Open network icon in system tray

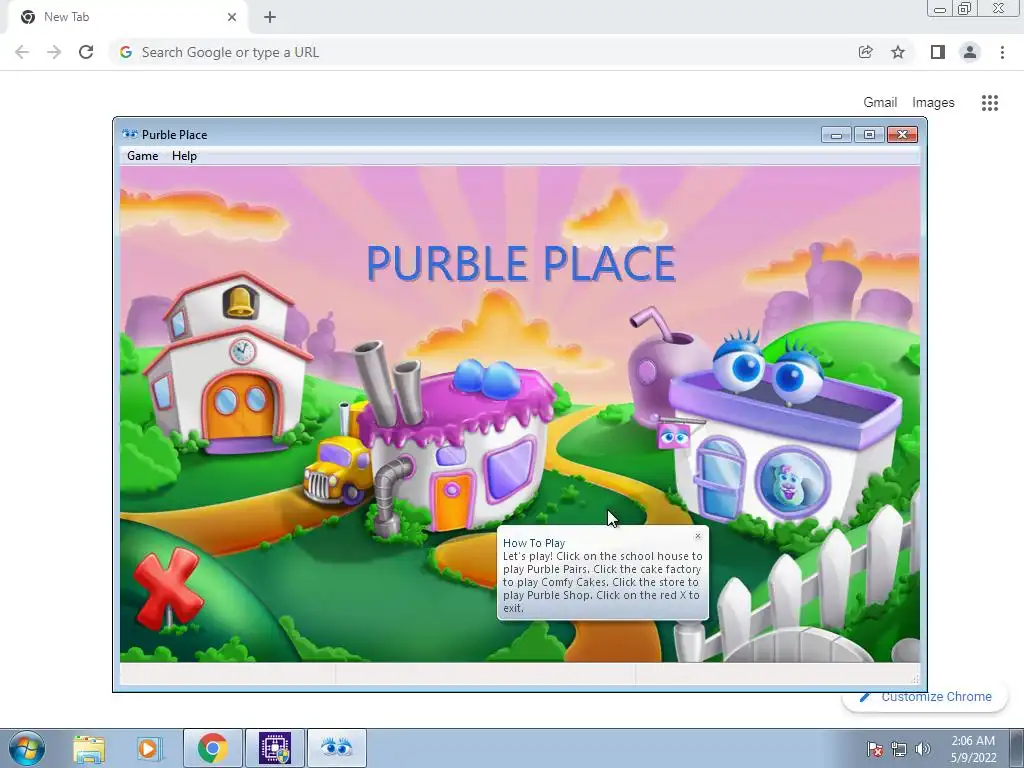[x=899, y=749]
